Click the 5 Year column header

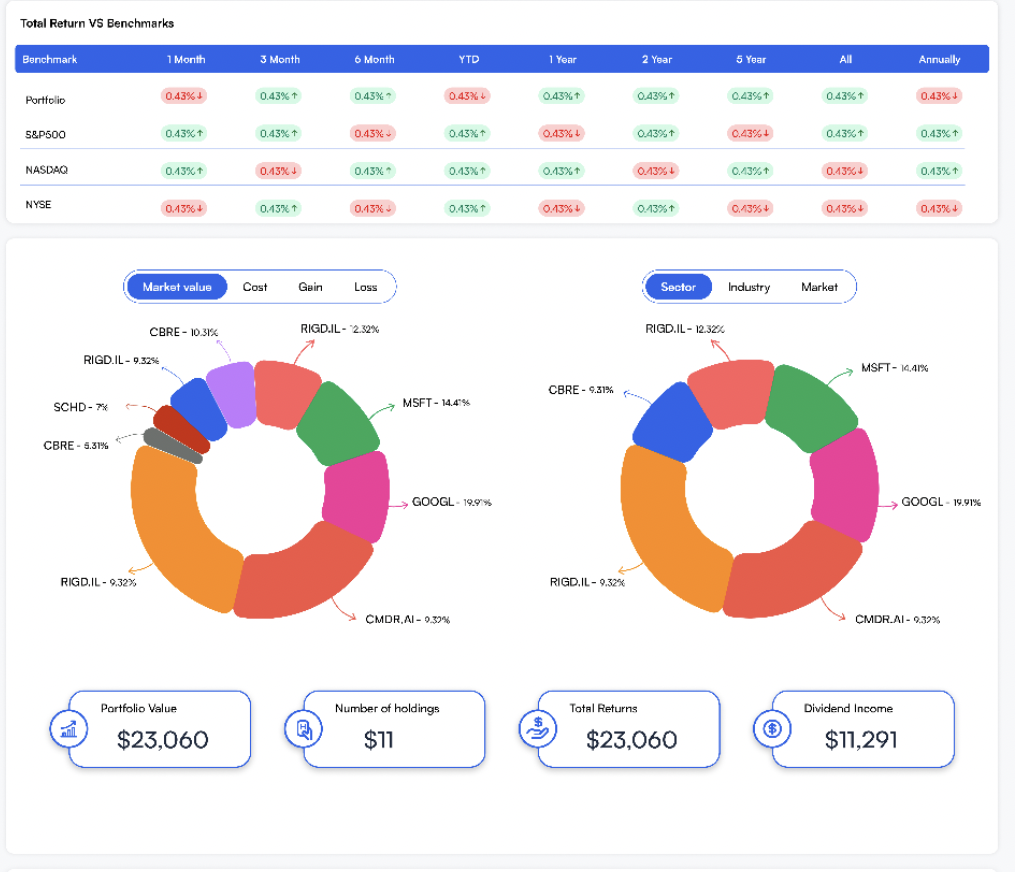pyautogui.click(x=751, y=60)
